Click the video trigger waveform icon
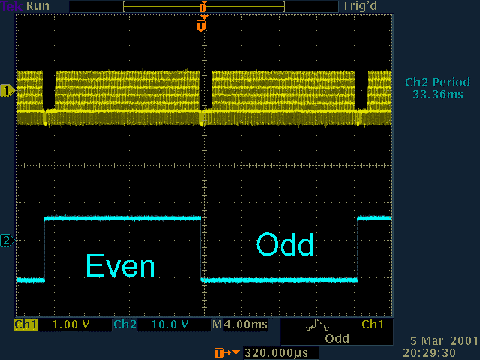This screenshot has height=360, width=480. click(x=317, y=325)
